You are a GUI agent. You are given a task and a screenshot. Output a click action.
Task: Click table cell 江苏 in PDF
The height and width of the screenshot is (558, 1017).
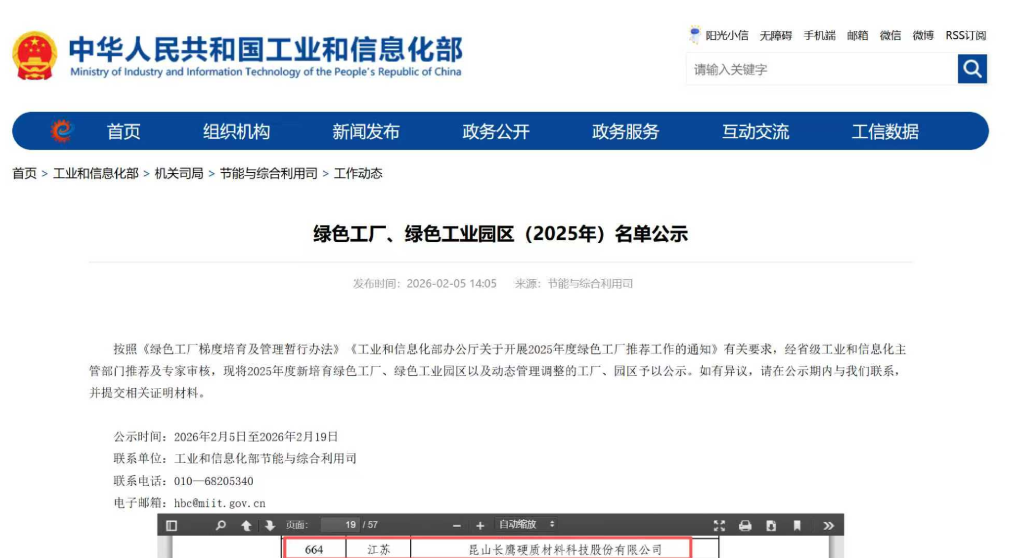click(x=379, y=549)
